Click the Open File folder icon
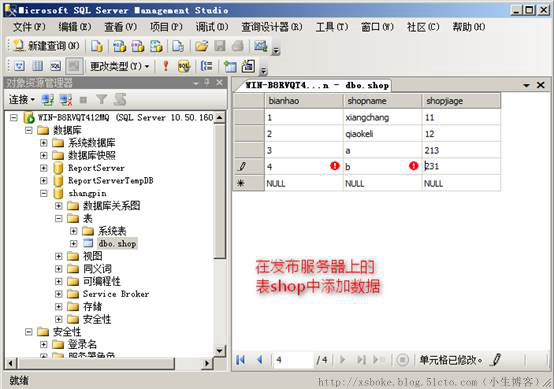 pos(201,46)
